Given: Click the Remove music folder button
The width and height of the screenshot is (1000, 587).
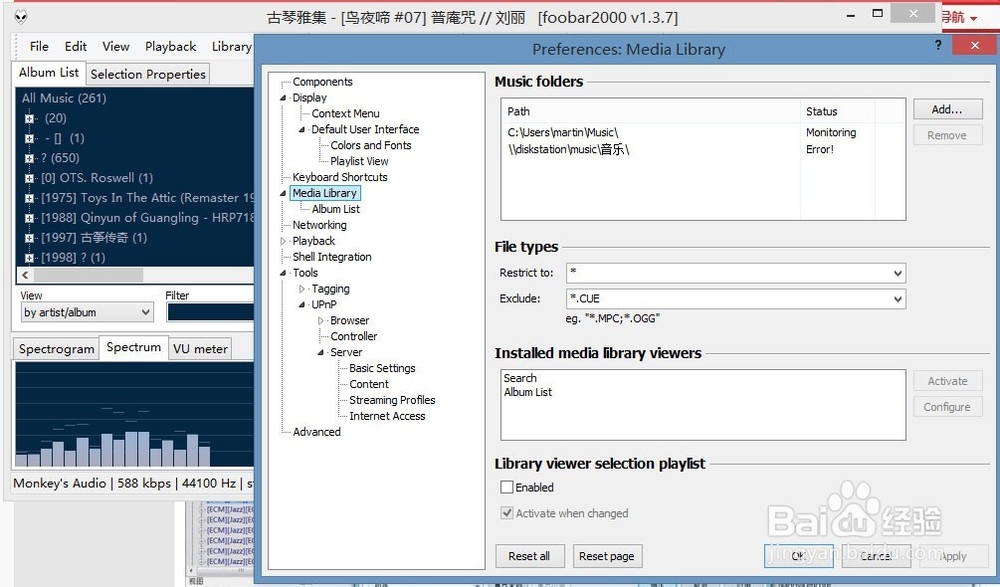Looking at the screenshot, I should pyautogui.click(x=947, y=135).
